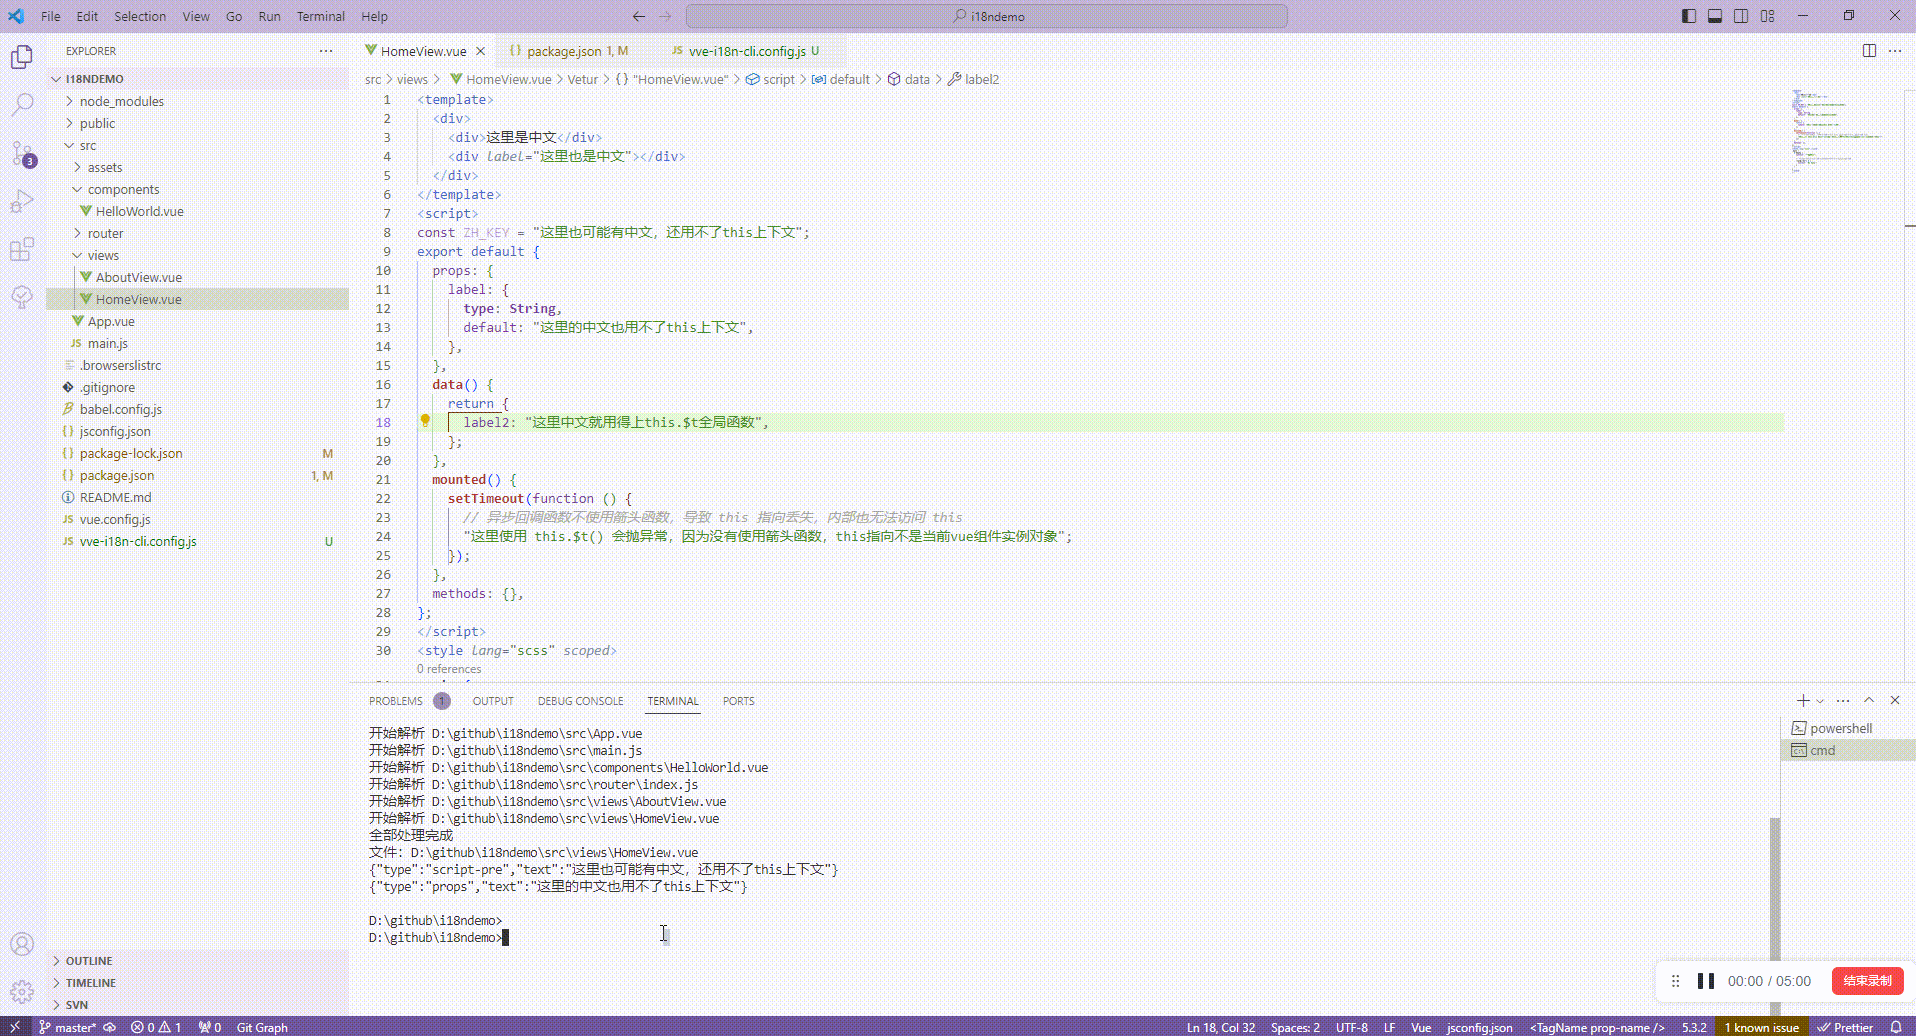Image resolution: width=1916 pixels, height=1036 pixels.
Task: Create a new terminal with plus
Action: pyautogui.click(x=1803, y=701)
